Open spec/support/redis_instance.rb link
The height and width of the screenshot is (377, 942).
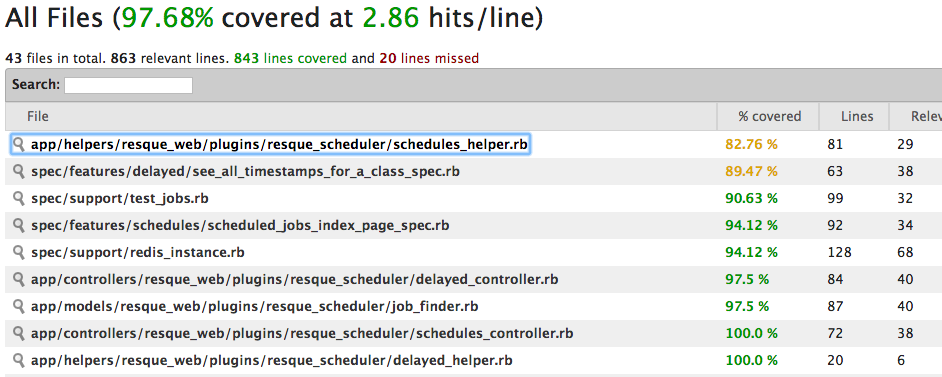point(138,253)
